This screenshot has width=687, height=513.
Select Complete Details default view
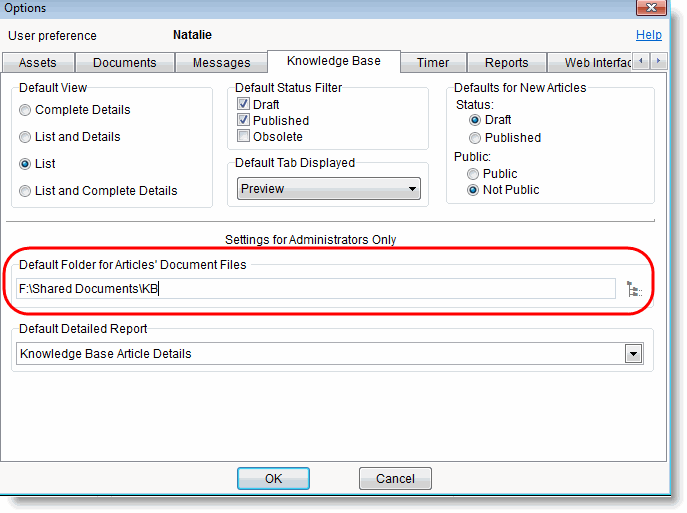coord(26,110)
